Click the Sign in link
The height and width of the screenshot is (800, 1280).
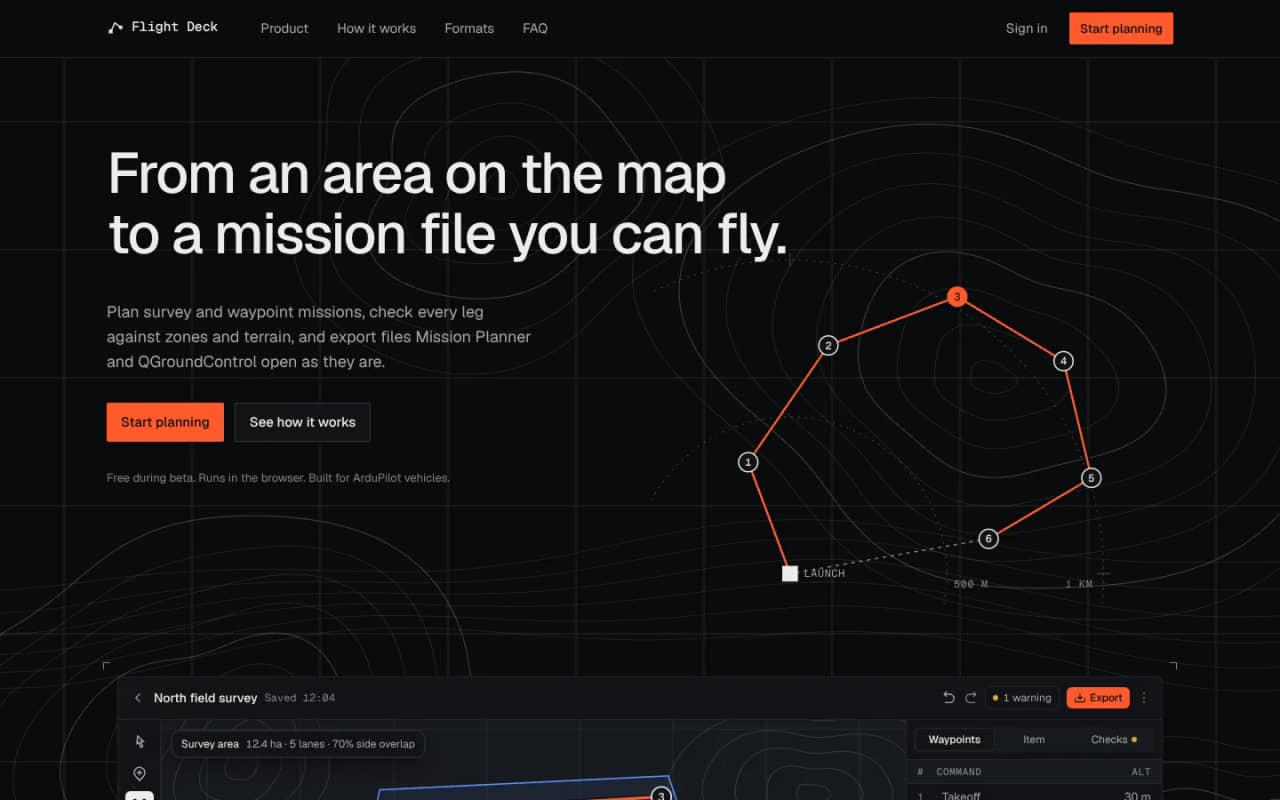(1027, 28)
